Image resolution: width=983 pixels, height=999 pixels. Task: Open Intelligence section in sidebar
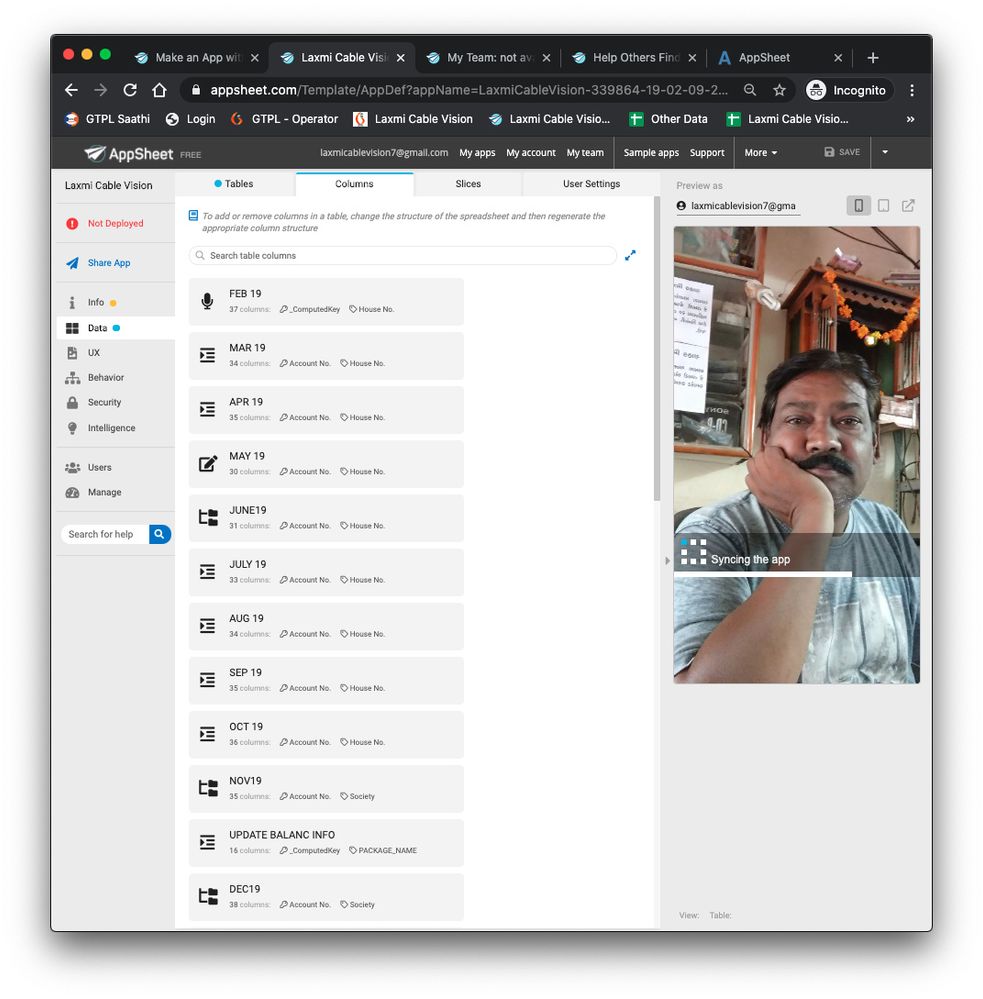111,428
